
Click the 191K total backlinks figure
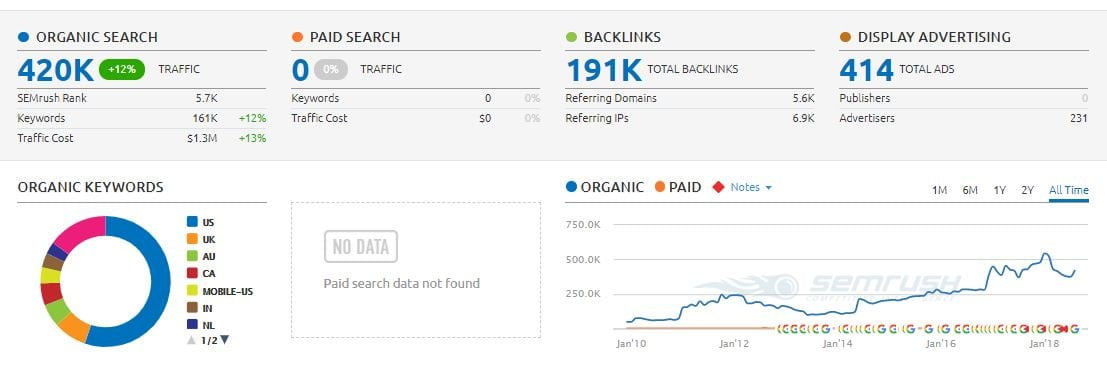(x=604, y=70)
